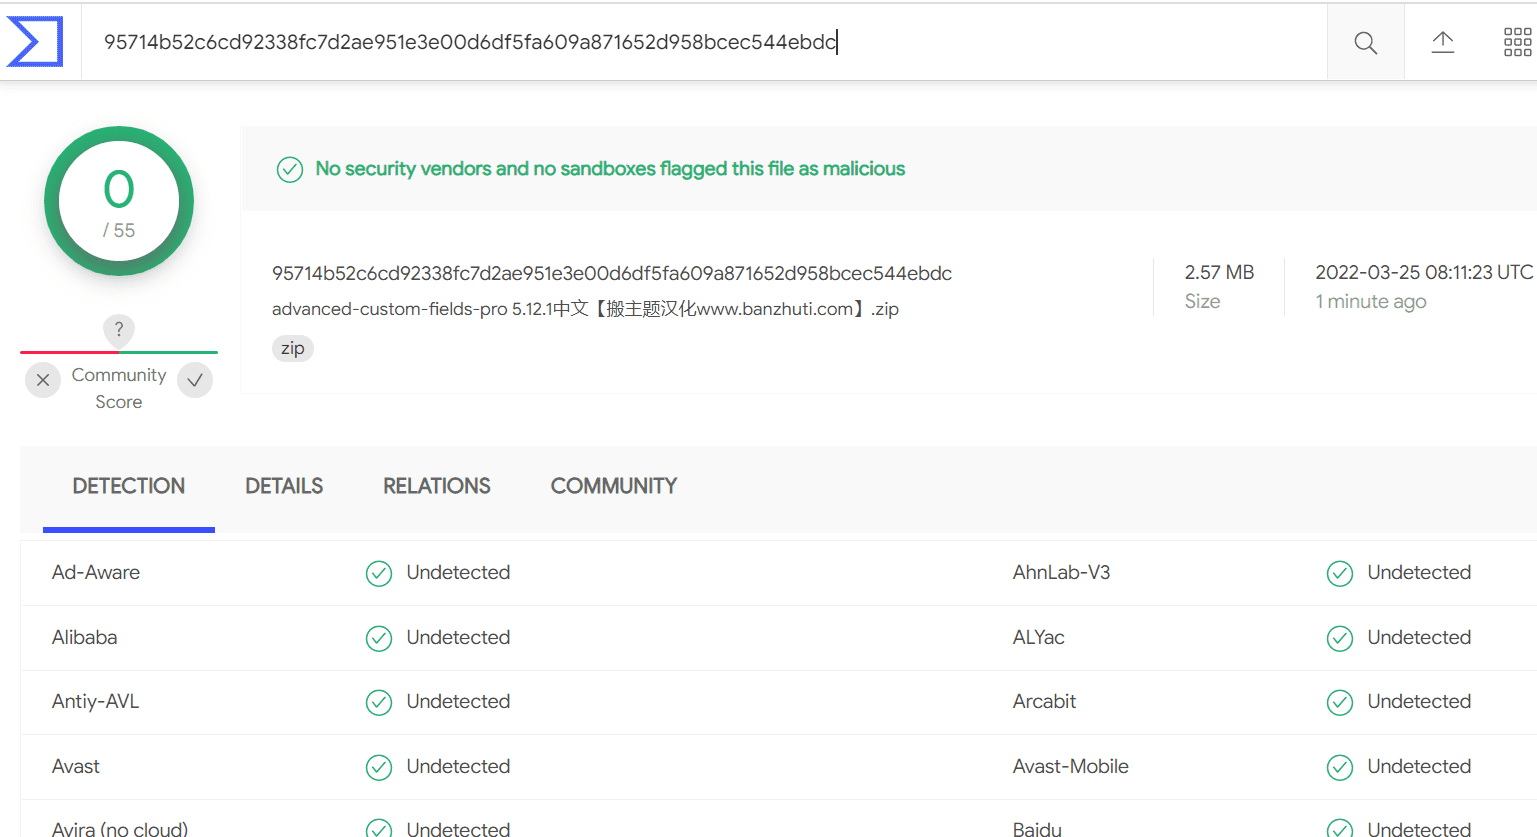Screen dimensions: 1537x837
Task: Open the DETAILS tab
Action: point(284,486)
